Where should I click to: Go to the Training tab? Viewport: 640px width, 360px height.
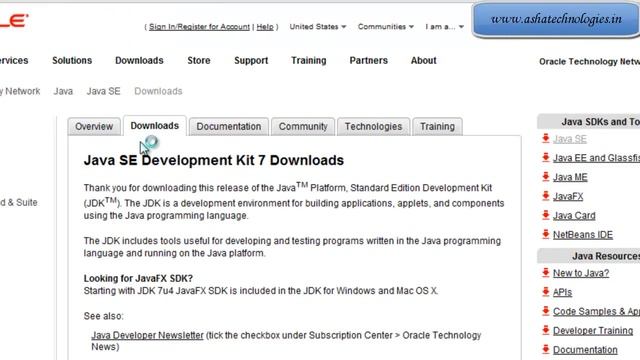(x=437, y=127)
